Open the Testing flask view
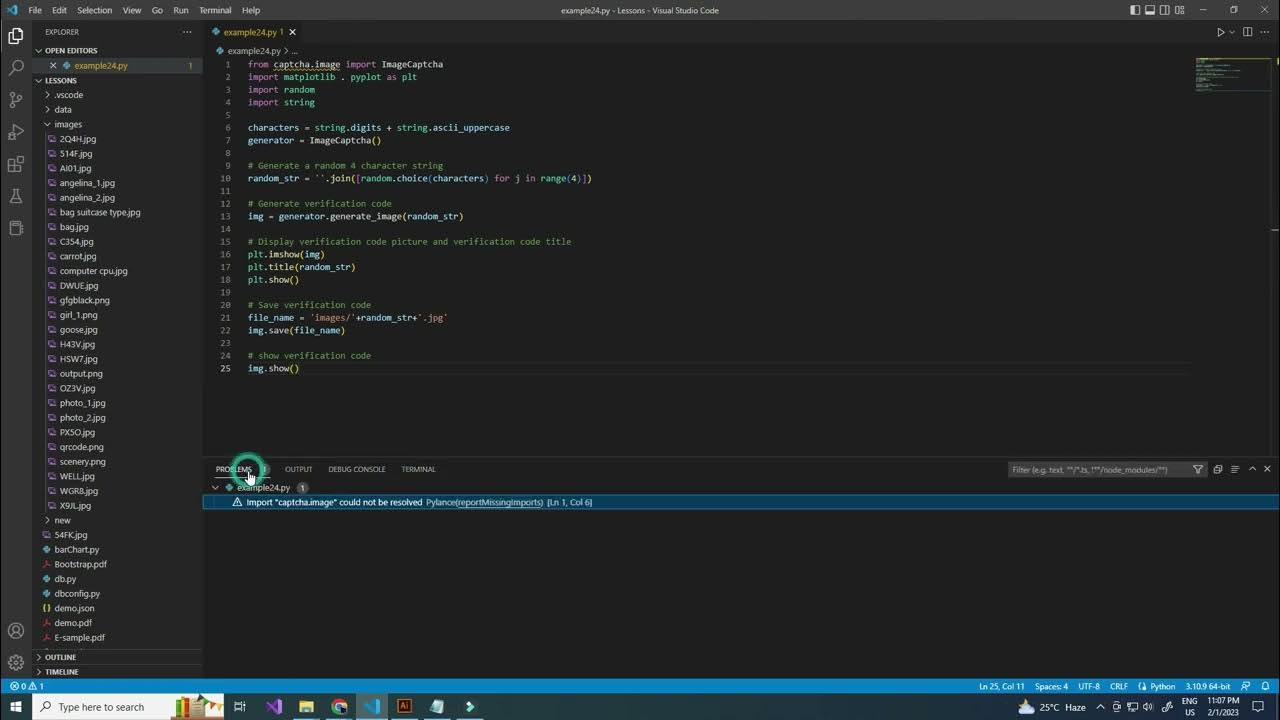Image resolution: width=1280 pixels, height=720 pixels. click(15, 196)
